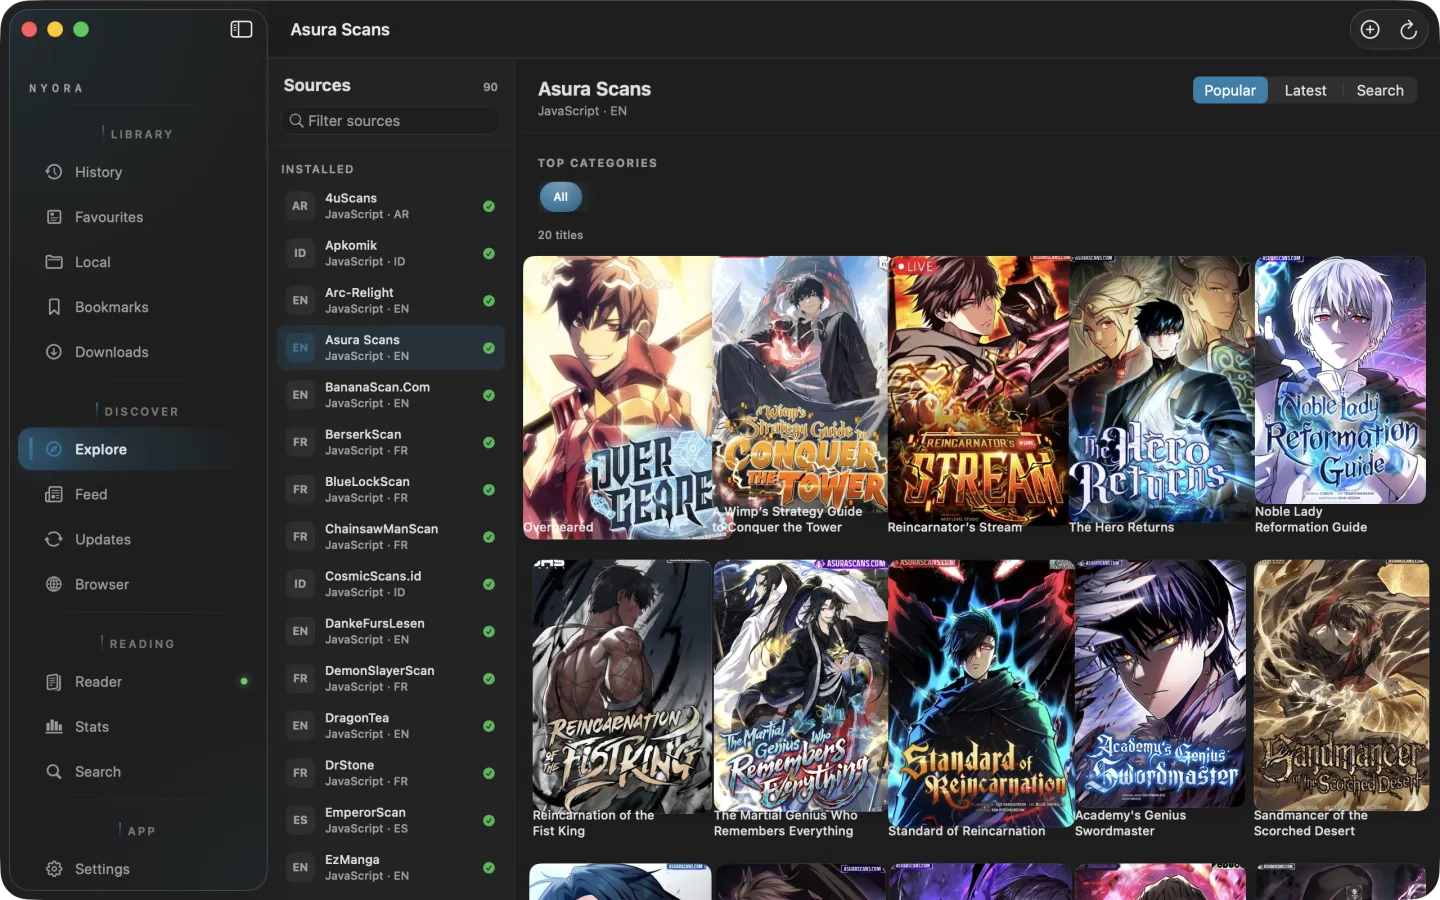This screenshot has width=1440, height=900.
Task: Focus the Filter sources field
Action: [x=391, y=121]
